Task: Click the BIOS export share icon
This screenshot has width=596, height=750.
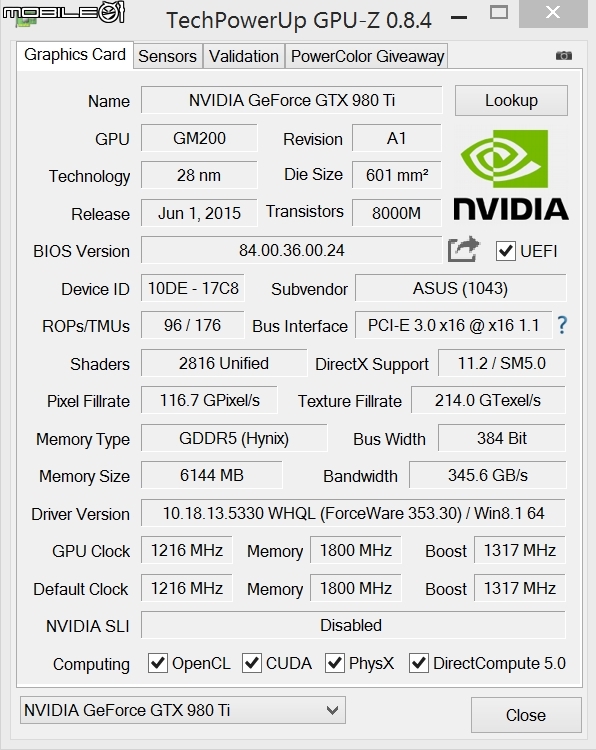Action: 464,249
